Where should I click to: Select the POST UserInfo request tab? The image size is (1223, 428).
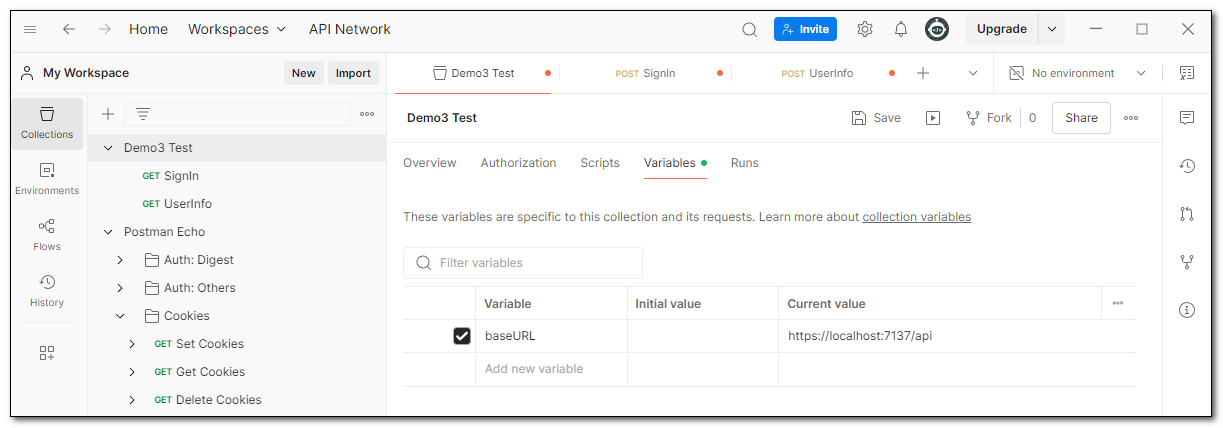(x=818, y=73)
